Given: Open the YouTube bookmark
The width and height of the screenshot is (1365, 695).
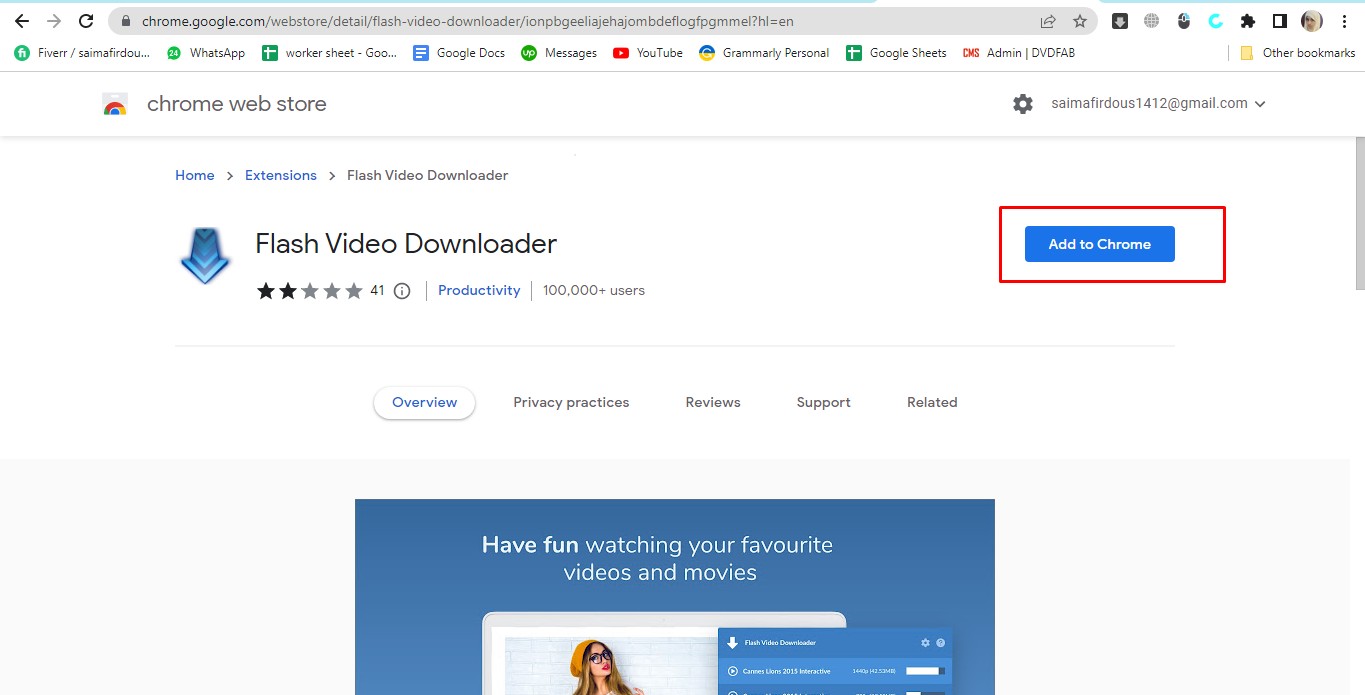Looking at the screenshot, I should coord(648,53).
